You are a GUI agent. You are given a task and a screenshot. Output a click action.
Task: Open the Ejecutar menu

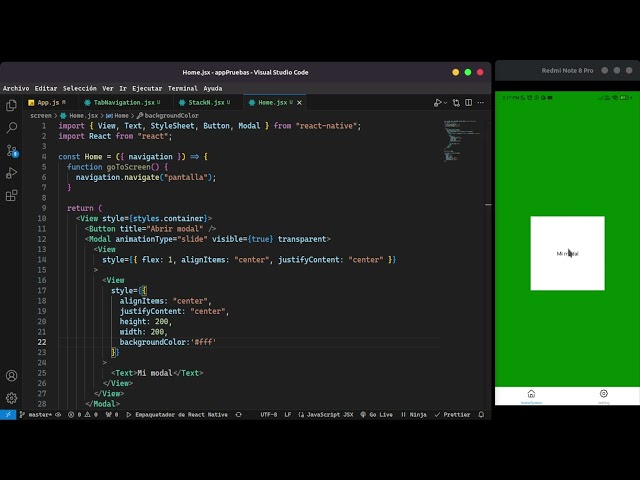click(x=147, y=88)
